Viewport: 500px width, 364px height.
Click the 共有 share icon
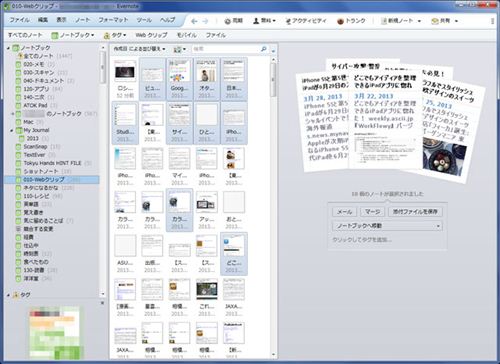coord(435,21)
